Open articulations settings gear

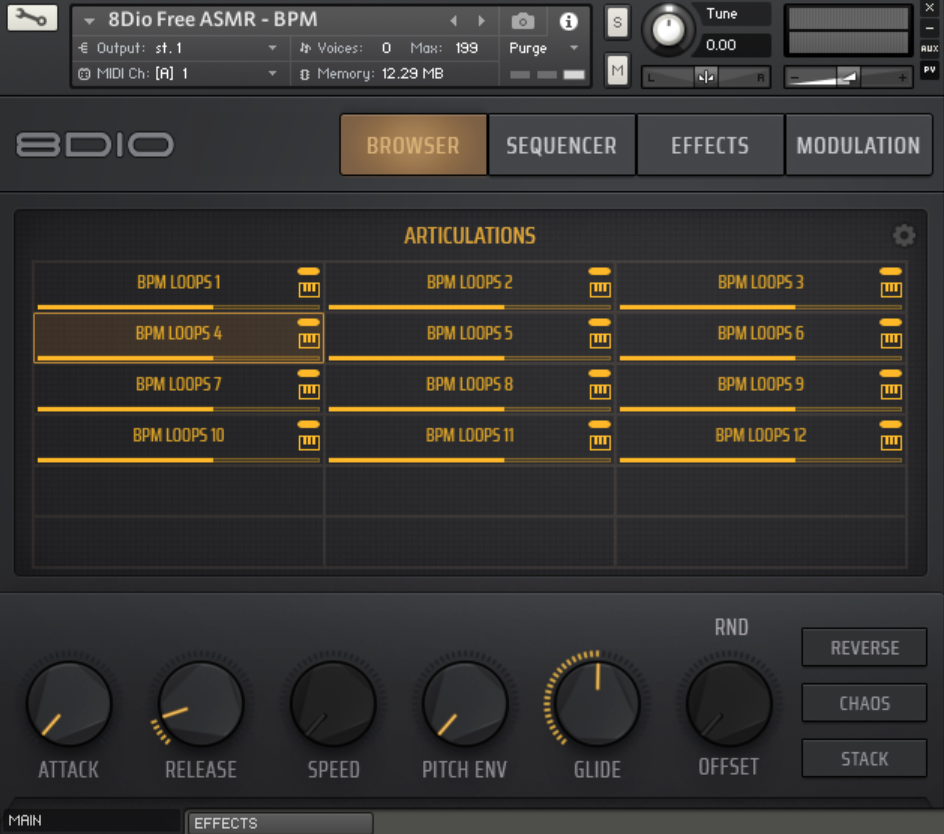point(904,235)
